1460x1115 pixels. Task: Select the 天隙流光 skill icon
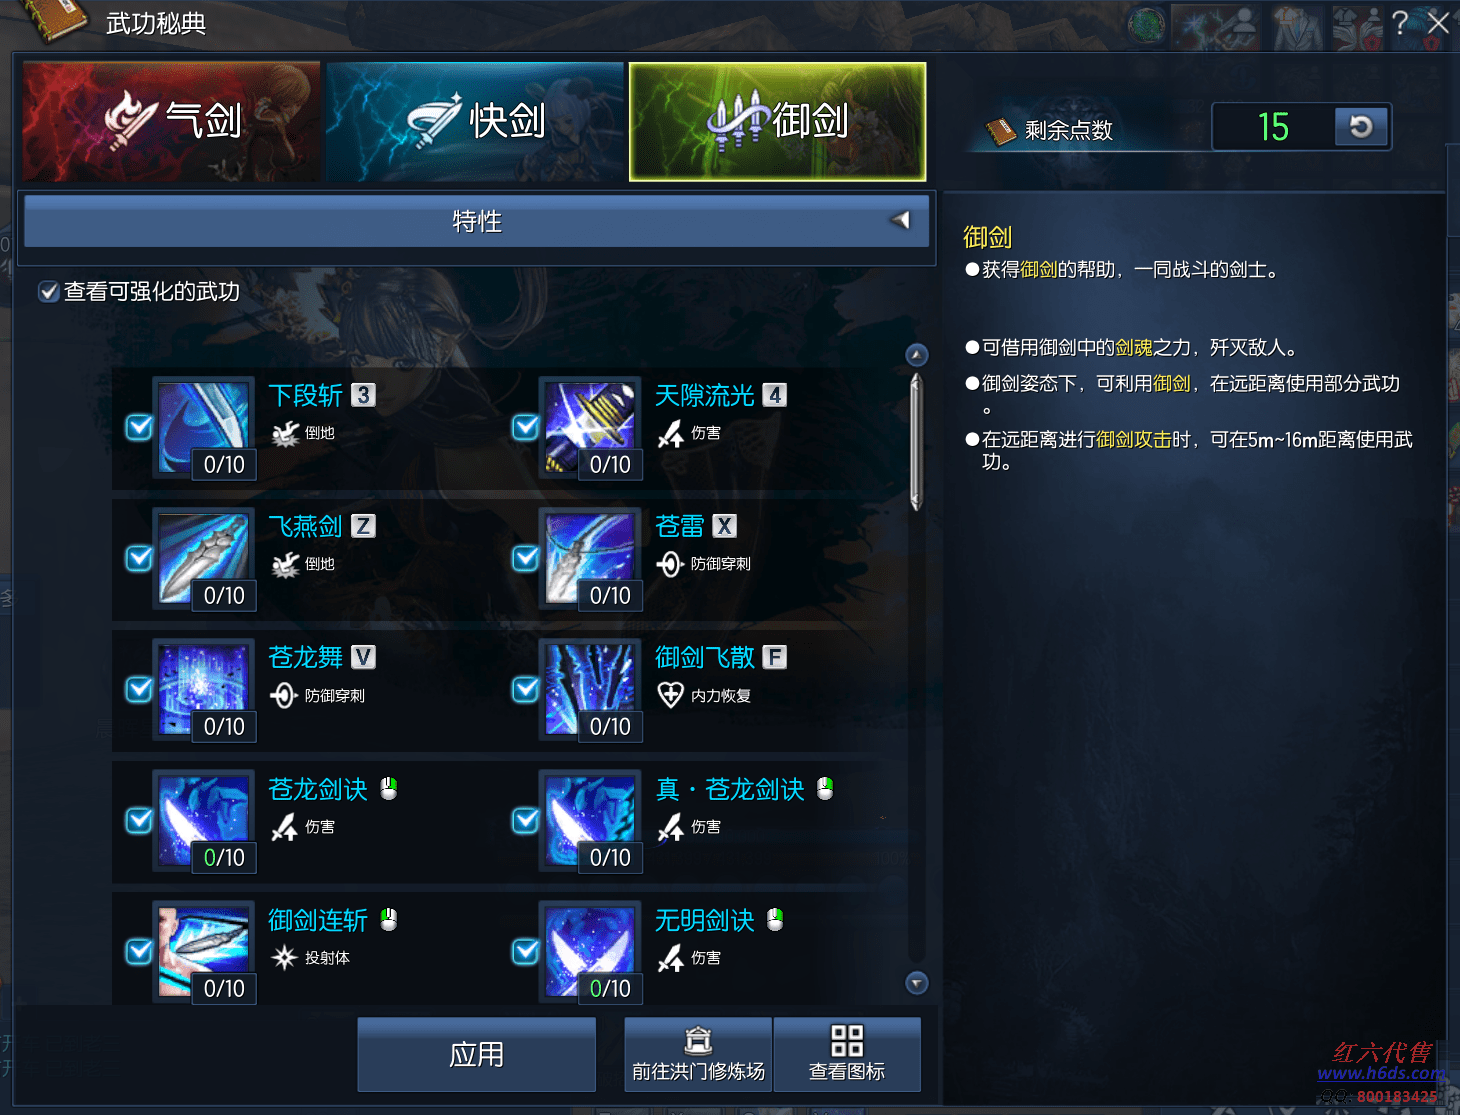tap(590, 428)
